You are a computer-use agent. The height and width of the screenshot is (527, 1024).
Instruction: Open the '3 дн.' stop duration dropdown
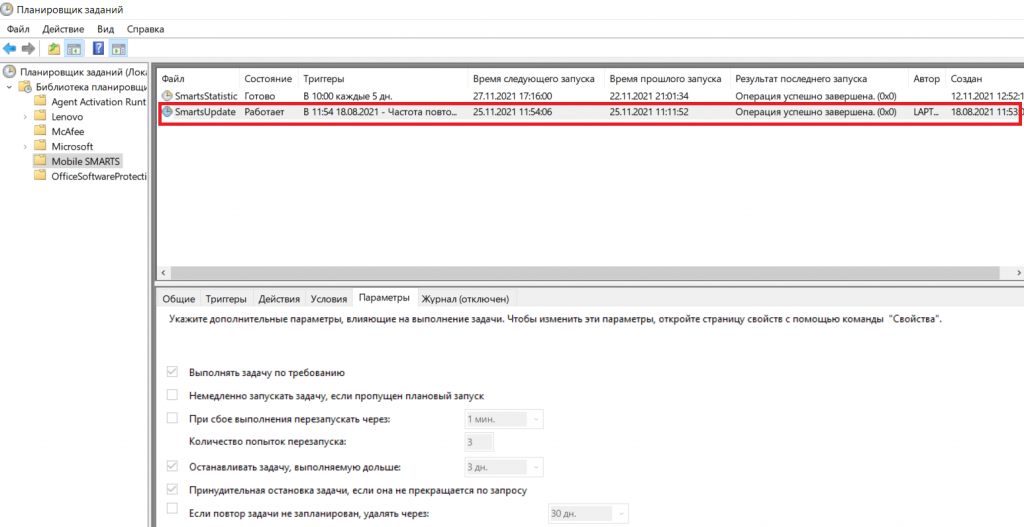(536, 468)
